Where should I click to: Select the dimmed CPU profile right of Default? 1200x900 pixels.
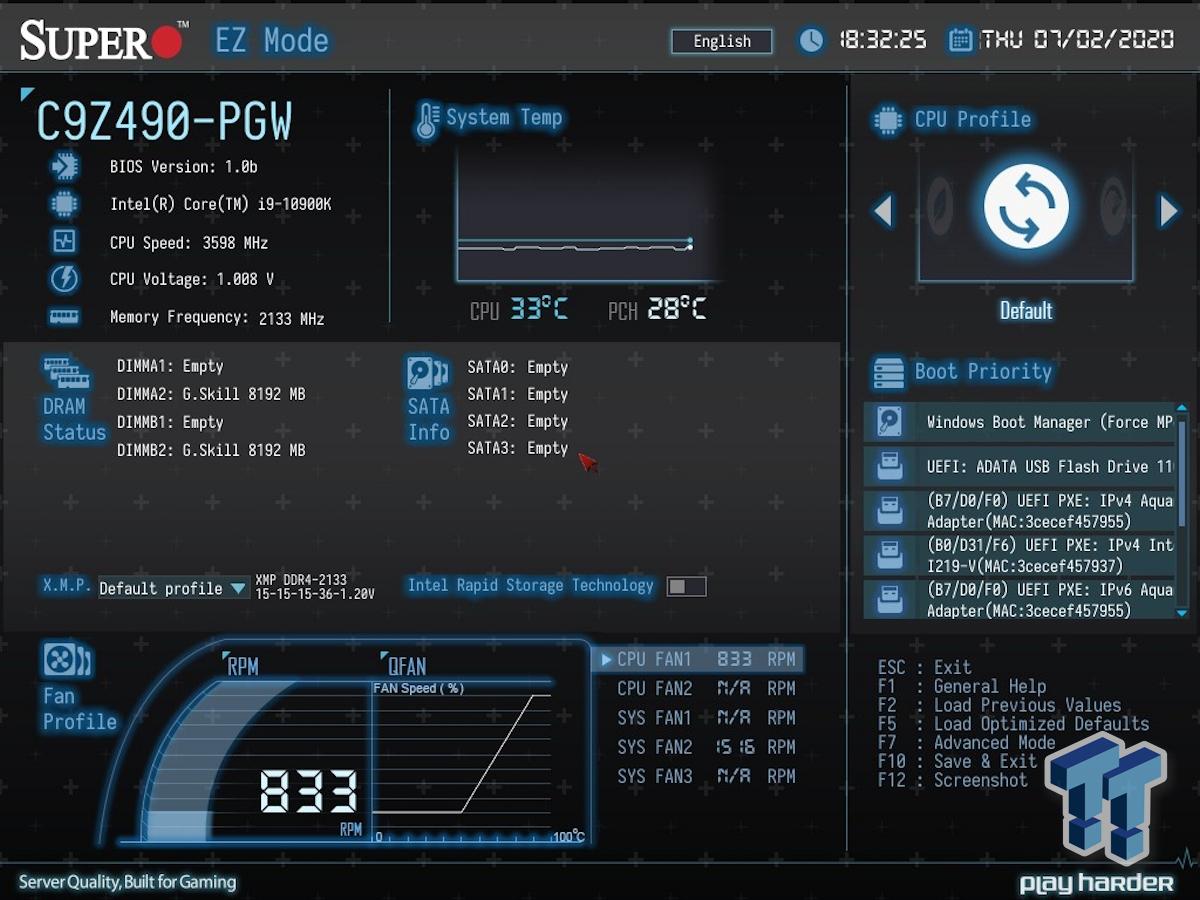click(1113, 205)
